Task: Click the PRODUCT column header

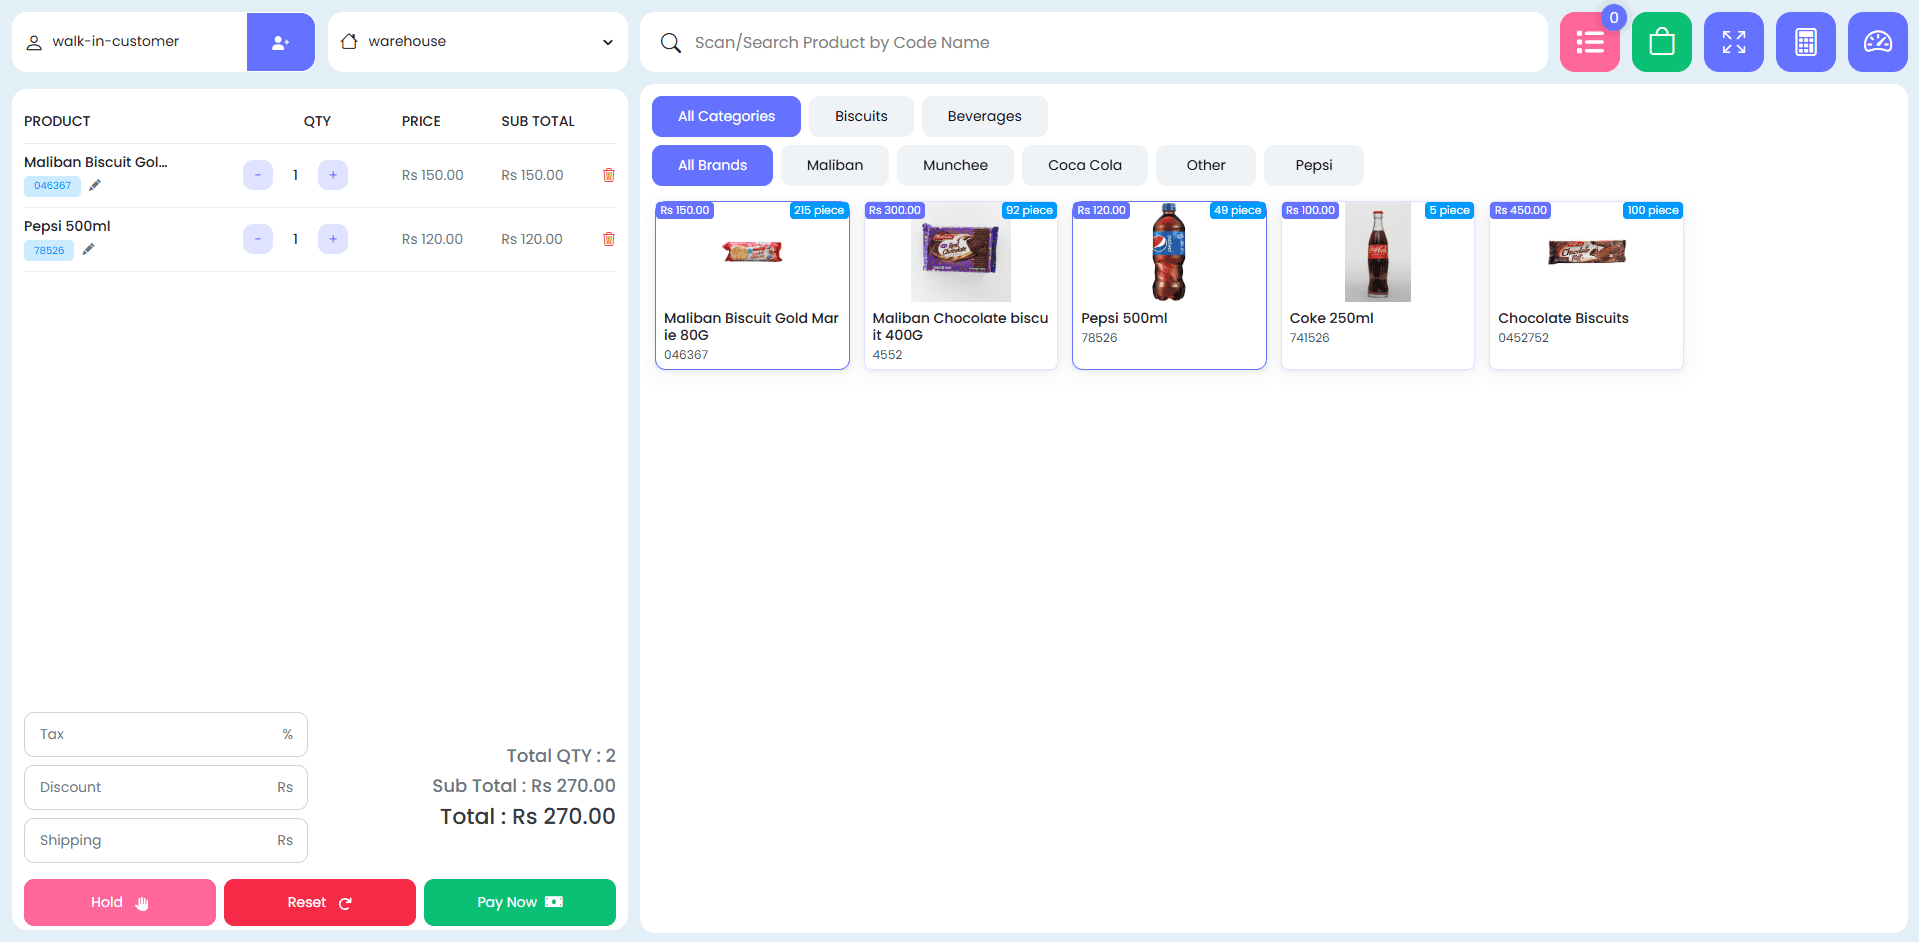Action: click(x=57, y=121)
